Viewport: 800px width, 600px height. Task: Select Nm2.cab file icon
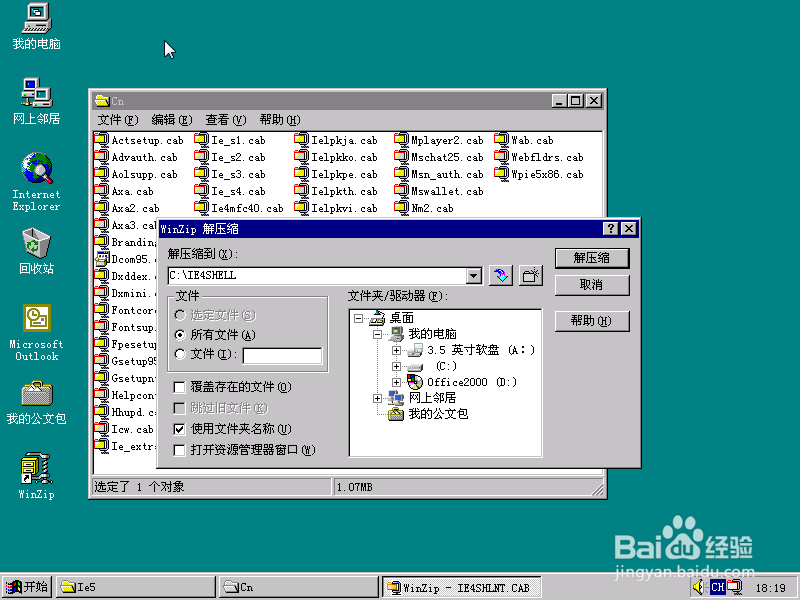(402, 208)
